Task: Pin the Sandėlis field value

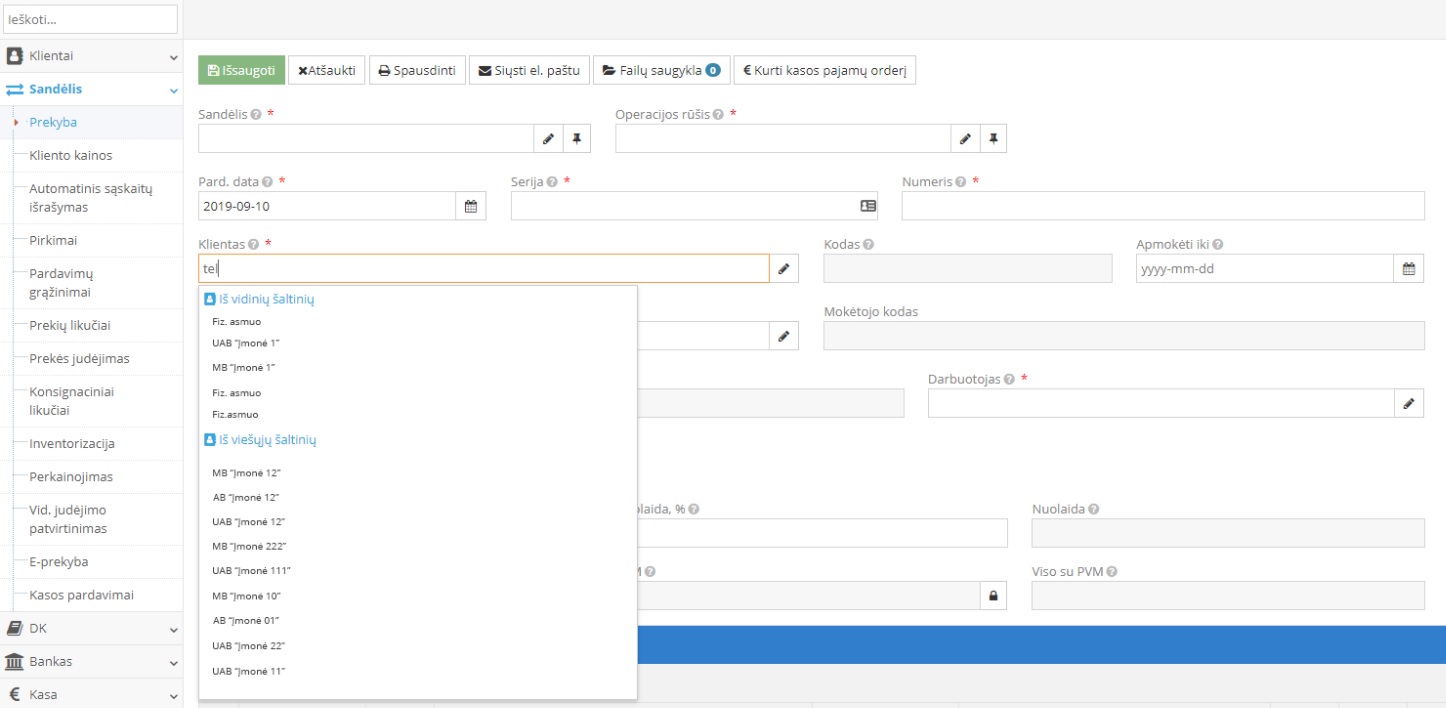Action: click(577, 139)
